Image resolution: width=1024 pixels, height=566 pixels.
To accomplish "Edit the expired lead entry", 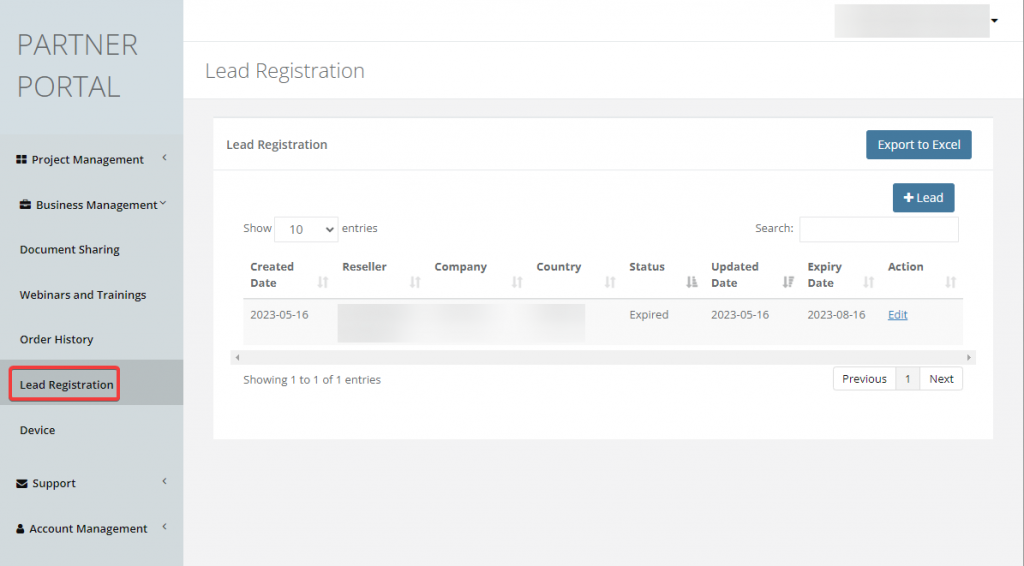I will 897,315.
